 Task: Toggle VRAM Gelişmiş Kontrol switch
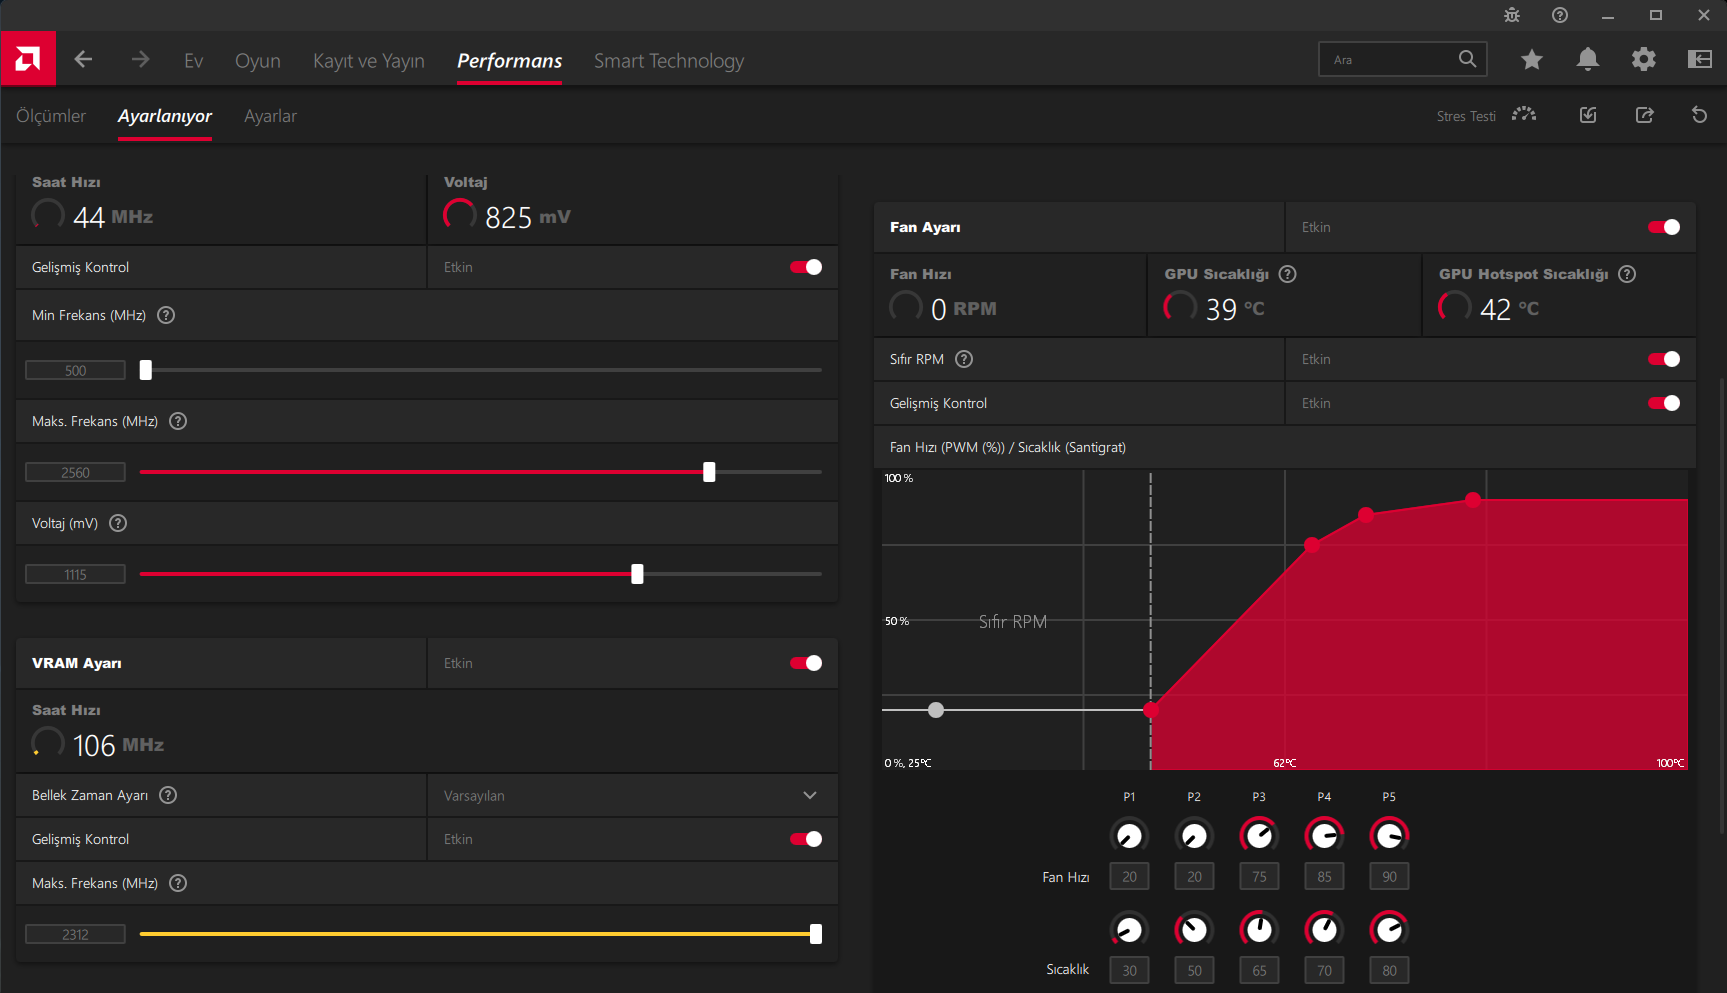click(x=806, y=839)
